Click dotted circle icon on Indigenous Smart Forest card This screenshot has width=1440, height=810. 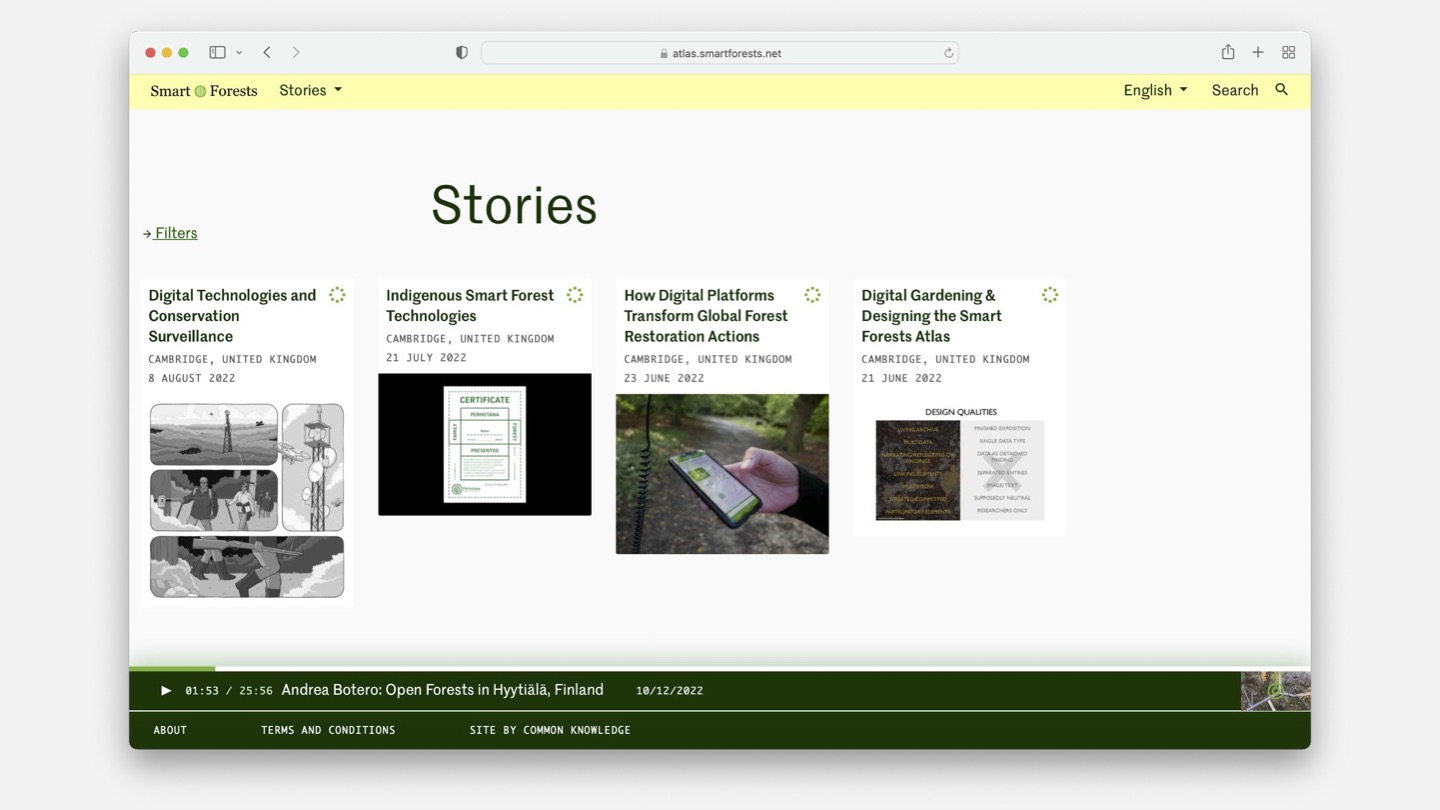click(575, 295)
